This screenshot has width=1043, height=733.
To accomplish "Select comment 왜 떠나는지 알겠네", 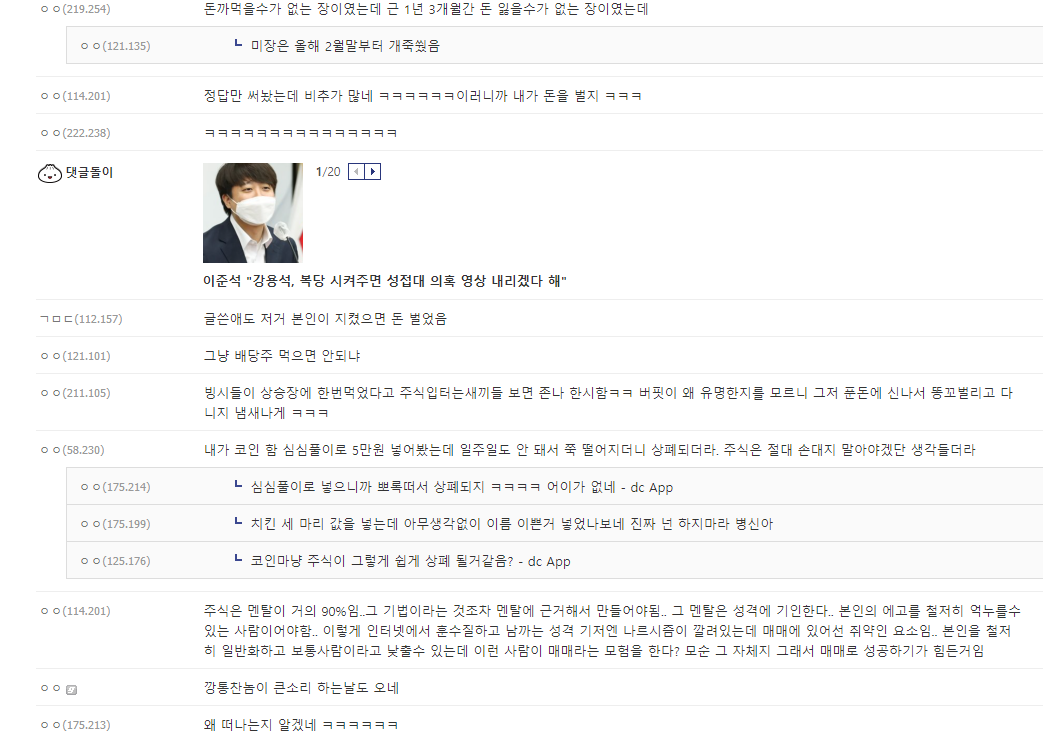I will (301, 725).
